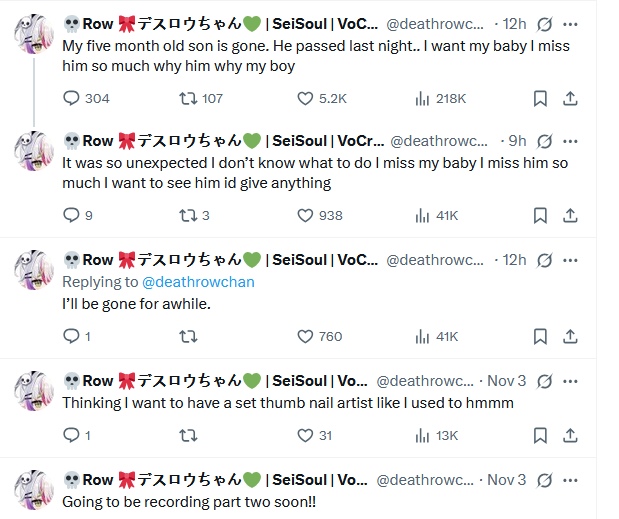Click the @deathrowchan reply mention link
Viewport: 619px width, 519px height.
[200, 282]
